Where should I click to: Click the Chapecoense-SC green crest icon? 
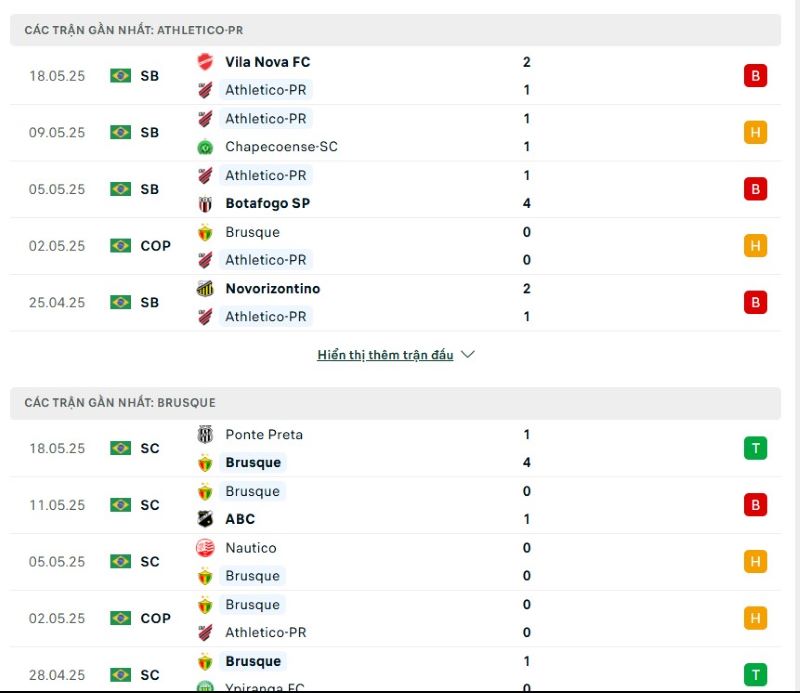pos(205,147)
